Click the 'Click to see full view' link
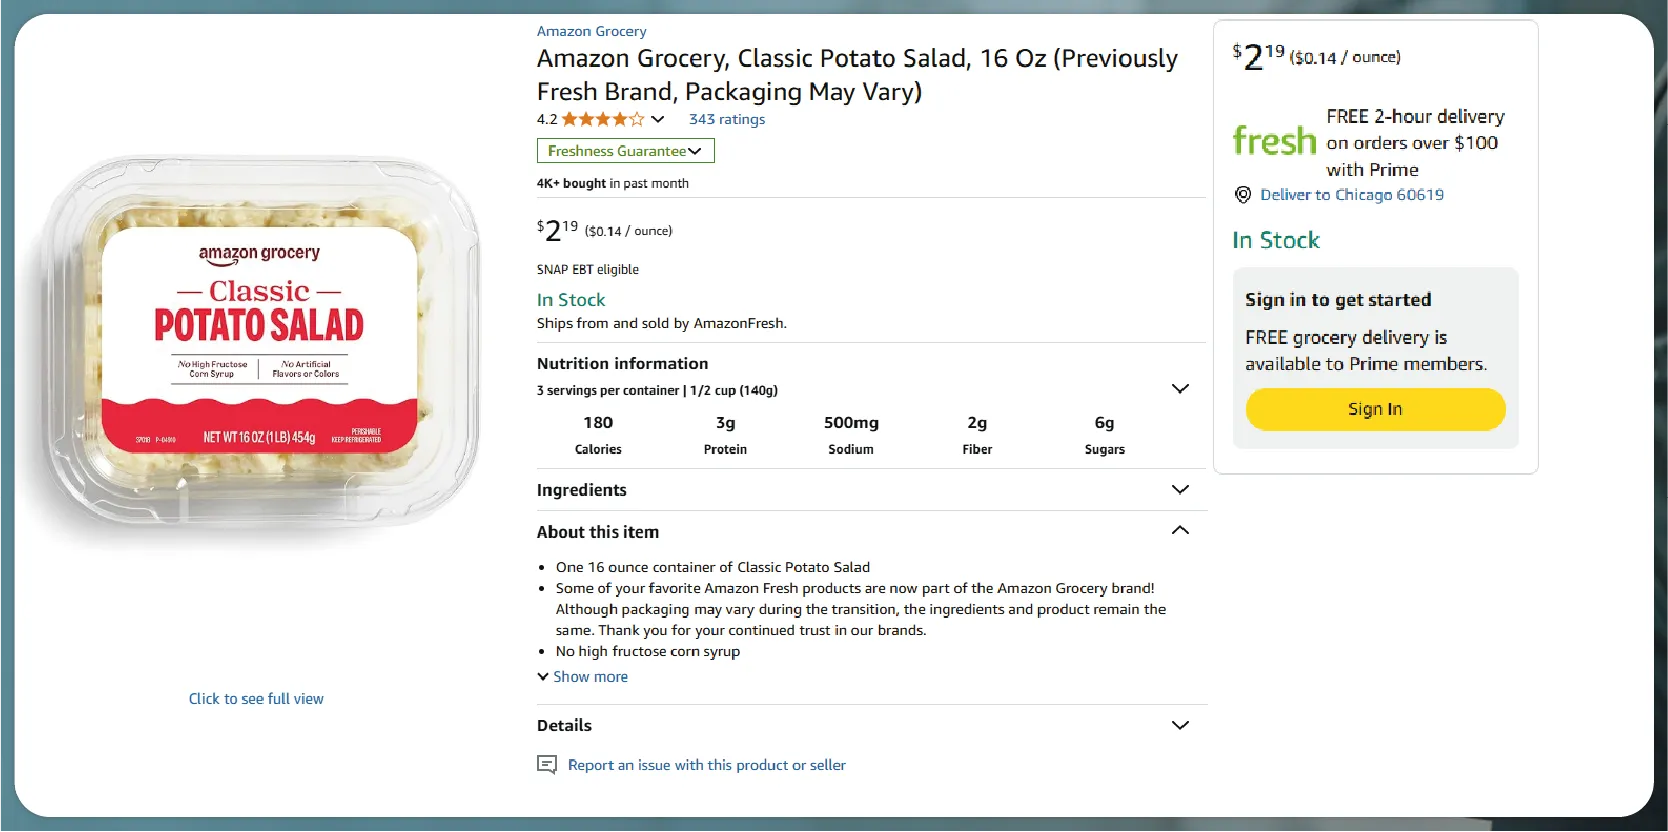The height and width of the screenshot is (832, 1668). (256, 699)
